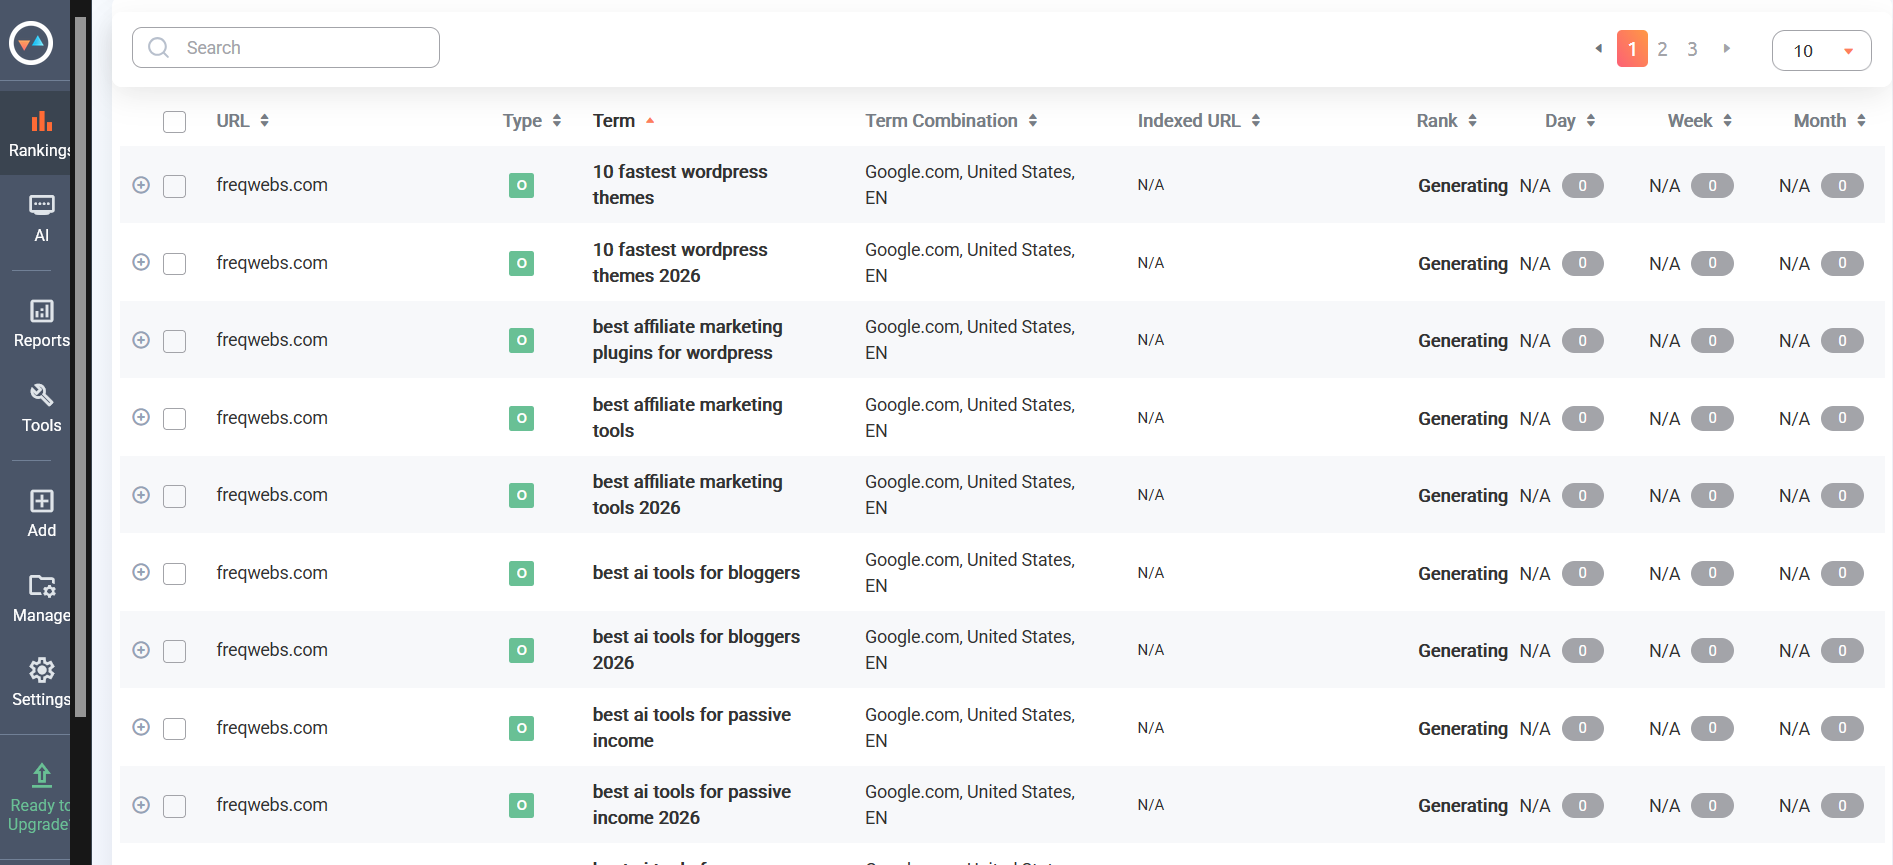This screenshot has height=865, width=1893.
Task: Check row 'best ai tools for bloggers'
Action: (175, 574)
